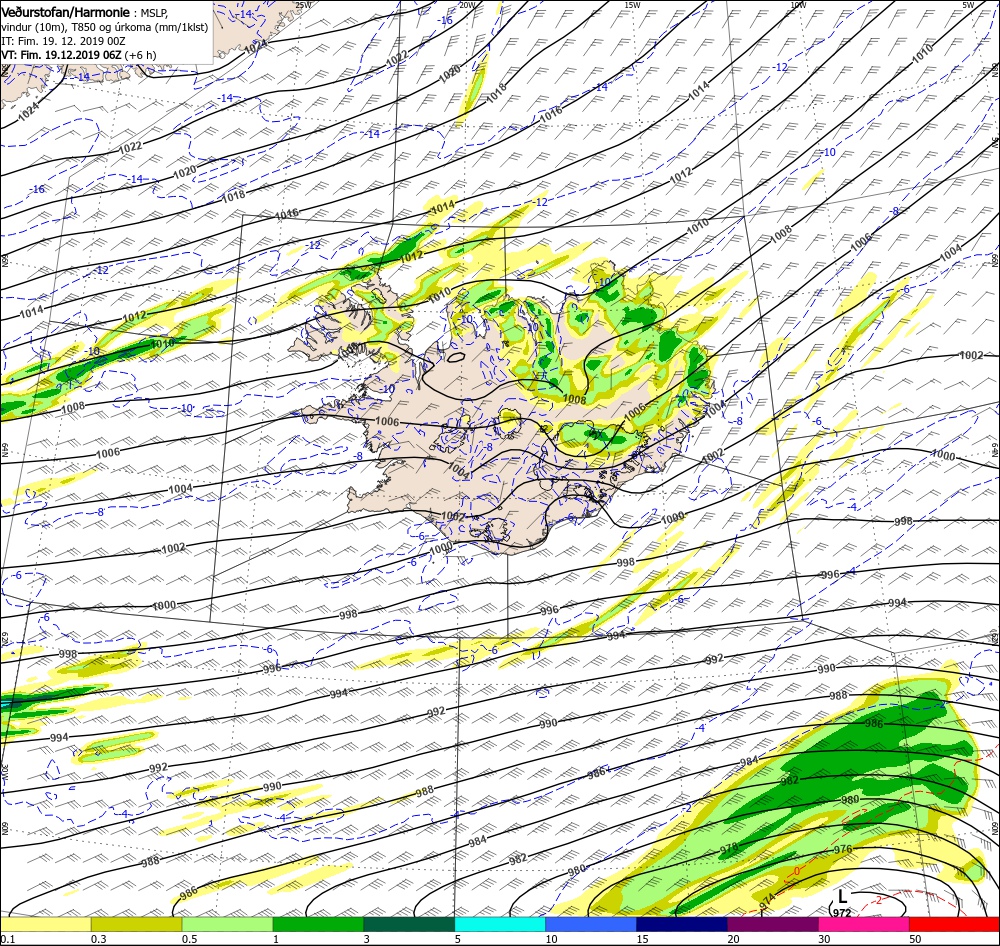Click the '10W' longitude label

pos(798,4)
